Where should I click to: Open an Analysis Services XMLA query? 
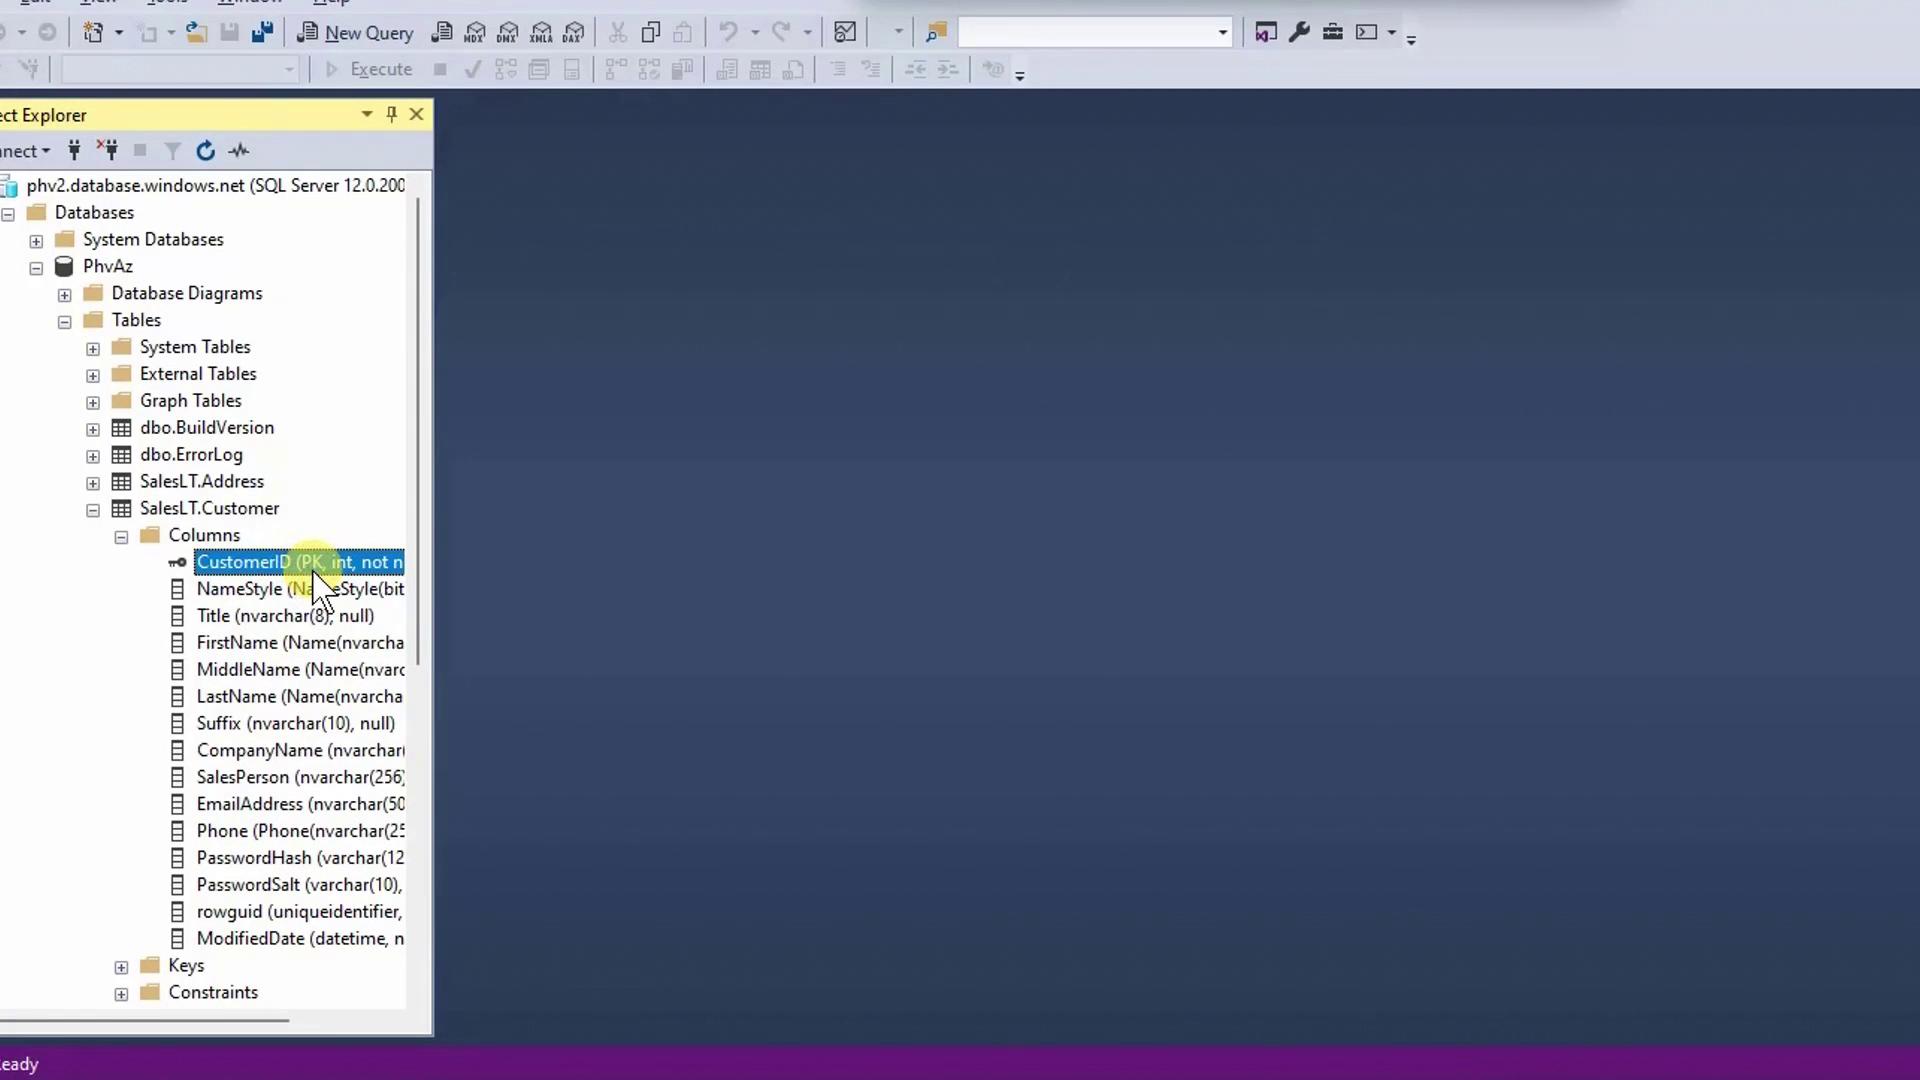pyautogui.click(x=541, y=33)
